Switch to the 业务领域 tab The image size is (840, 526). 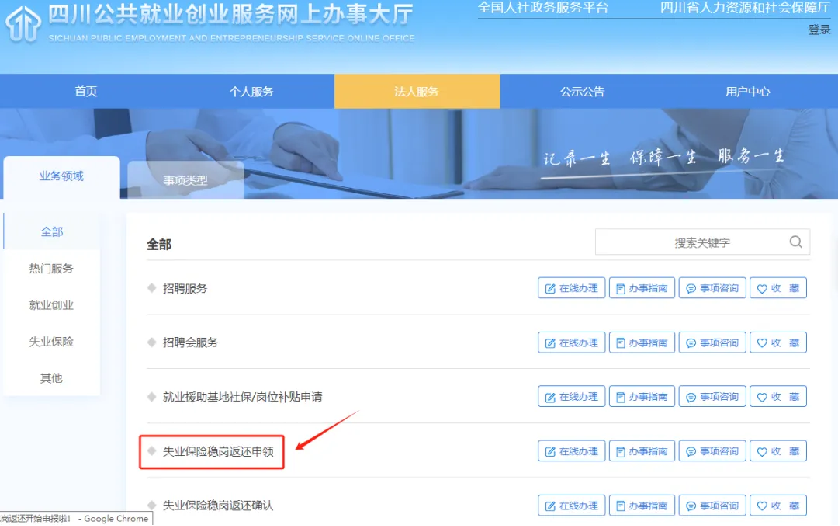point(62,177)
